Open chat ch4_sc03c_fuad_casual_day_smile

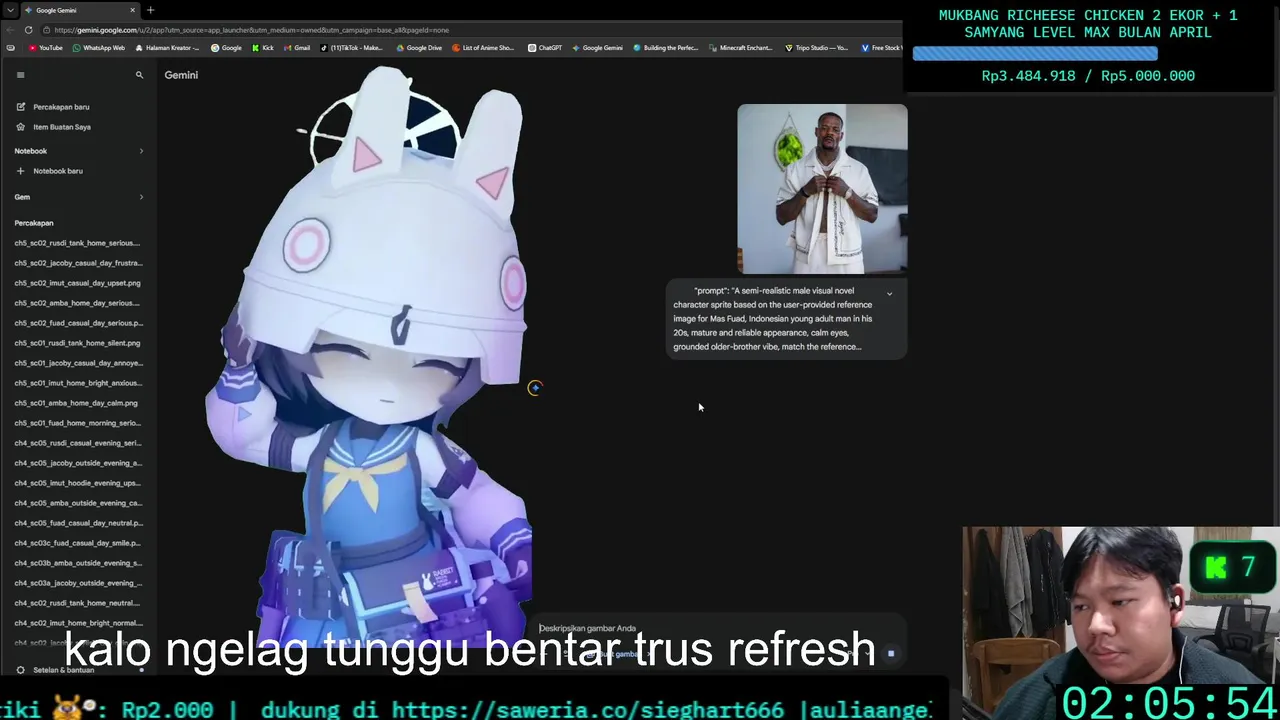pos(77,543)
